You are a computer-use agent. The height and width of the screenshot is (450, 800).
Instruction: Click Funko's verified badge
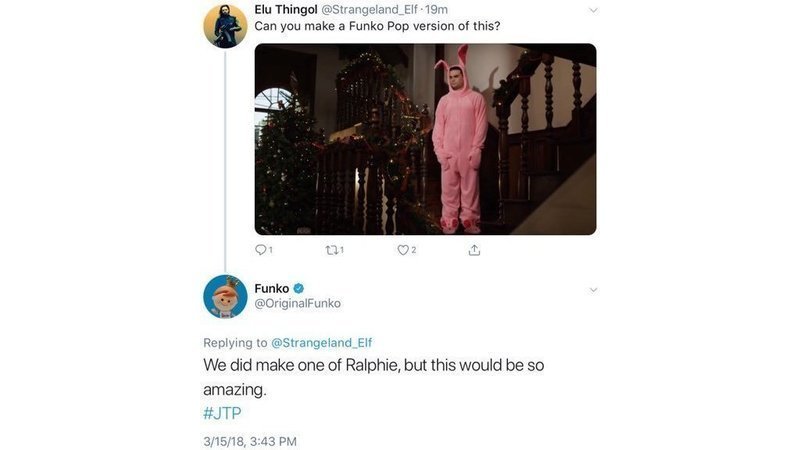(298, 289)
